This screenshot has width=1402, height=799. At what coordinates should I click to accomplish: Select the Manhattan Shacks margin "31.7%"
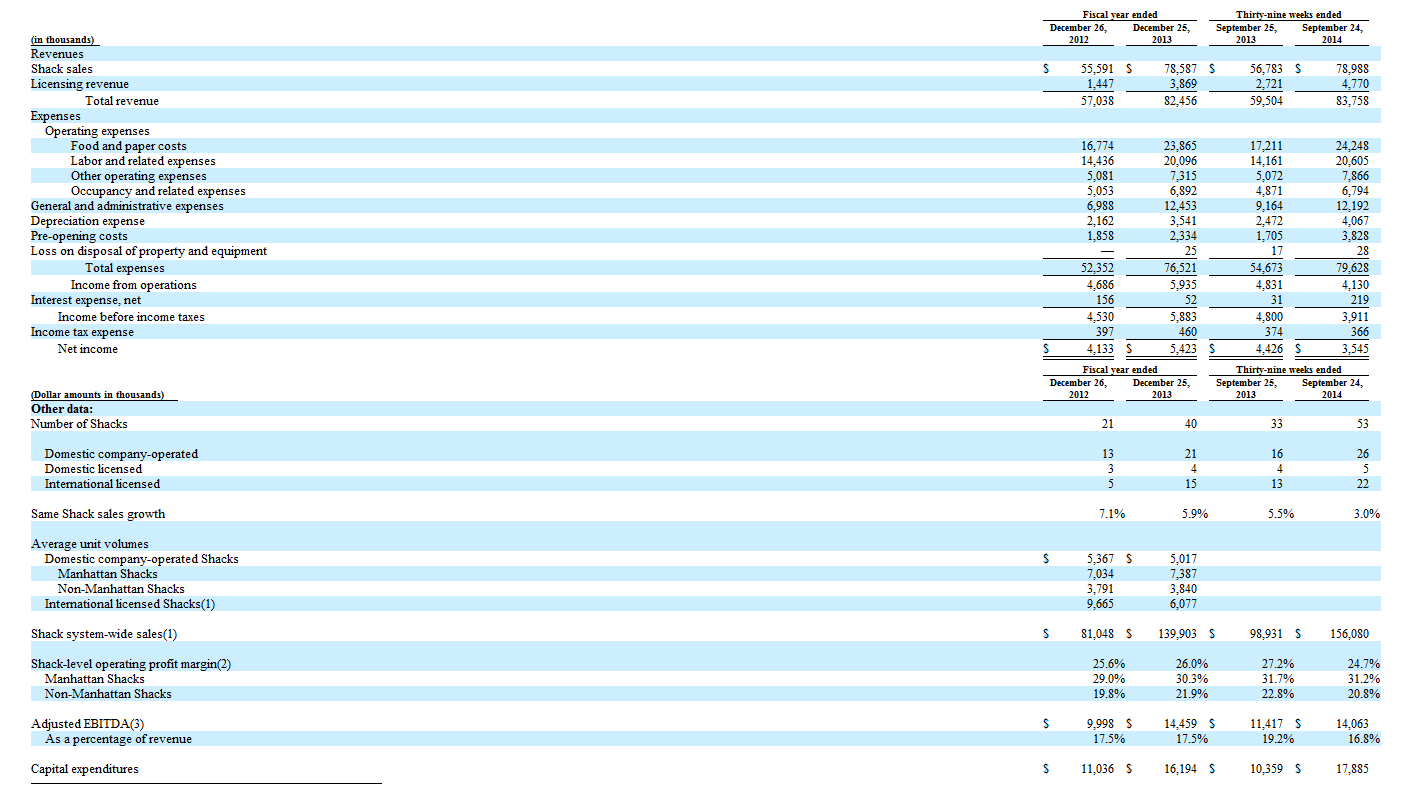(x=1278, y=679)
